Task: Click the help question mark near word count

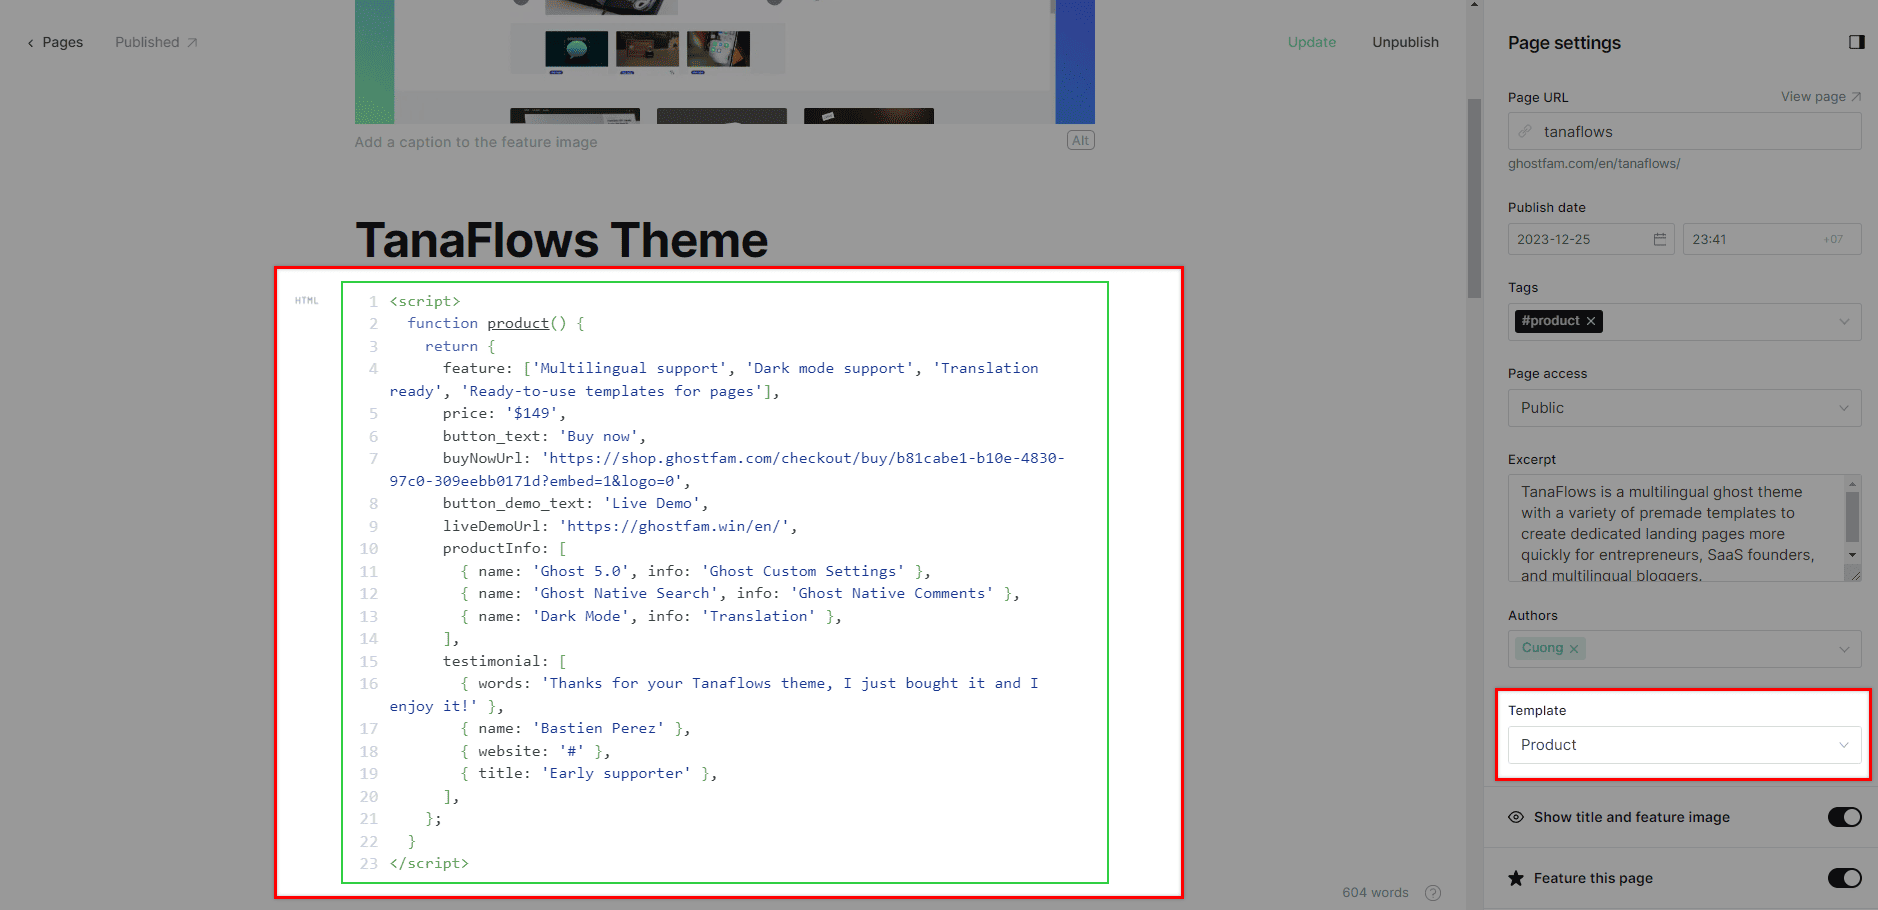Action: coord(1432,892)
